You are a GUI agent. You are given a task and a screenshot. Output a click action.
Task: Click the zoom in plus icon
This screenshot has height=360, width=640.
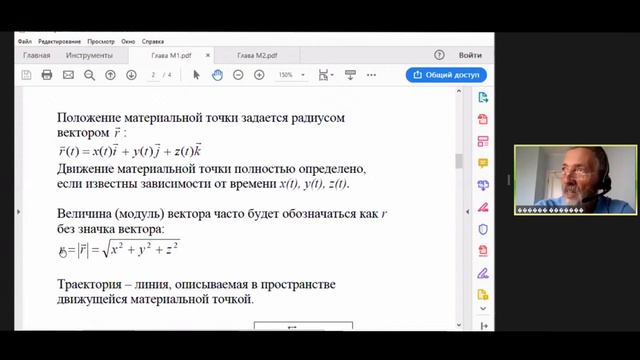tap(259, 75)
